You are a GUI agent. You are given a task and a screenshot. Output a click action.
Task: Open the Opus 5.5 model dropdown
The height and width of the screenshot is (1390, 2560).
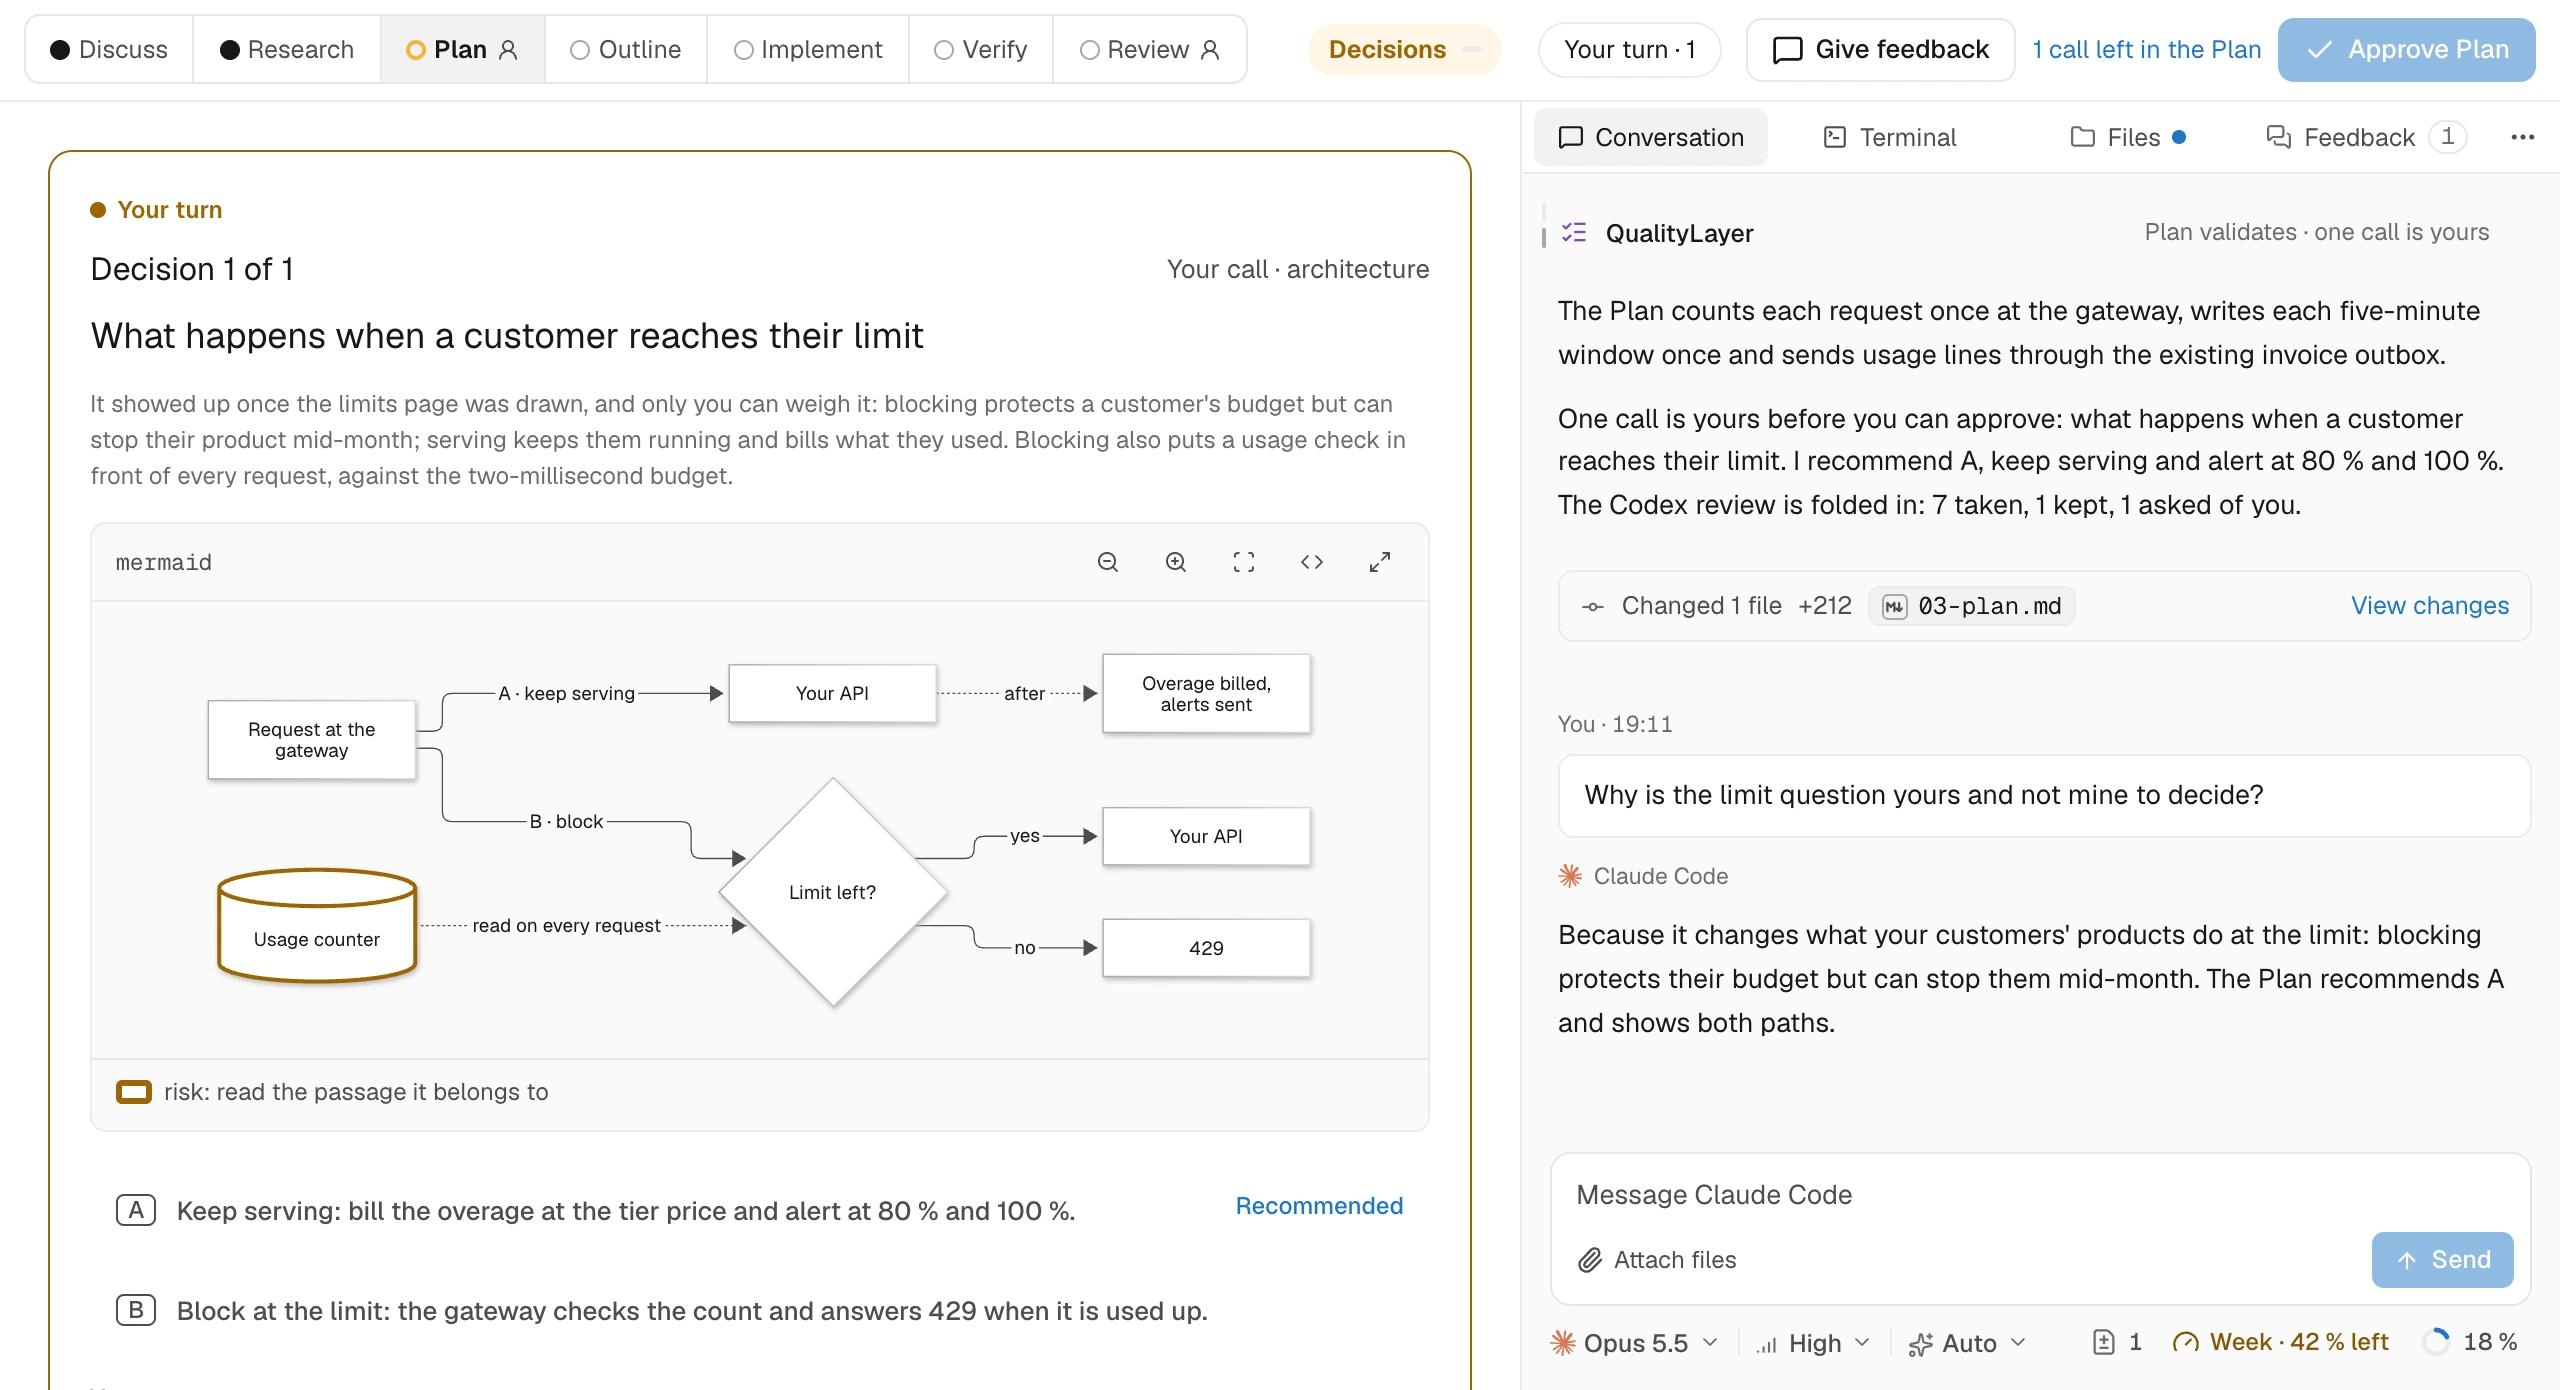point(1634,1342)
